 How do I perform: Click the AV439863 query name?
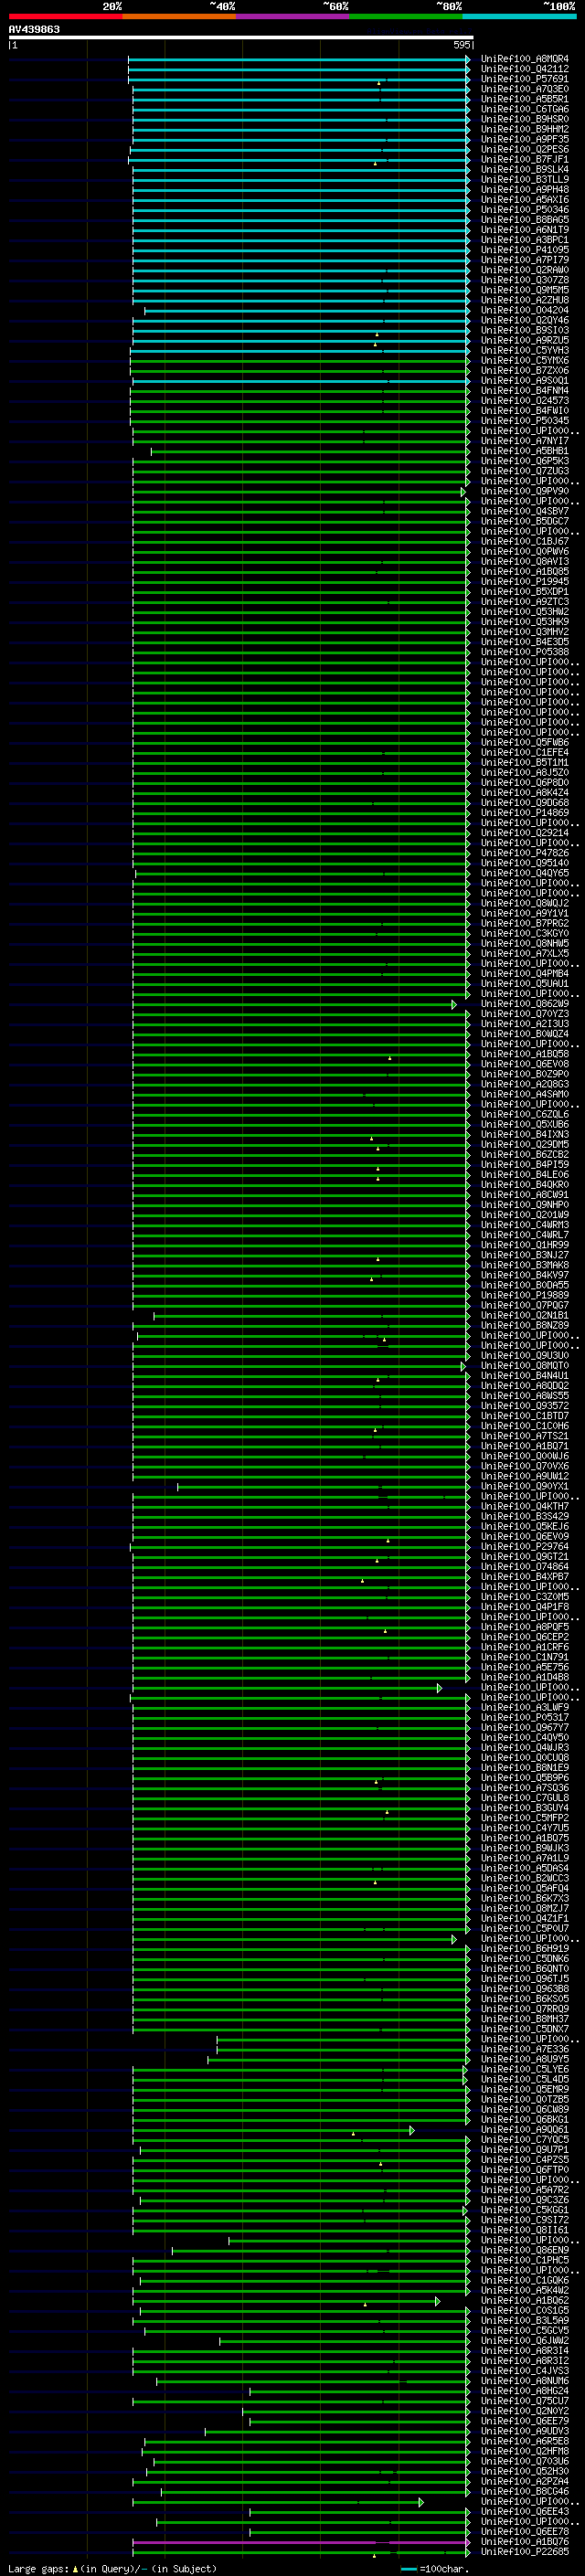34,29
